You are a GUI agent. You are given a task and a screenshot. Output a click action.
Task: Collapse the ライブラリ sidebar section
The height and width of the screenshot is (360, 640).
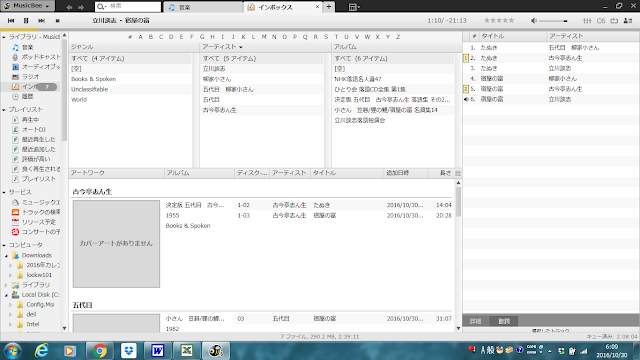[x=4, y=37]
